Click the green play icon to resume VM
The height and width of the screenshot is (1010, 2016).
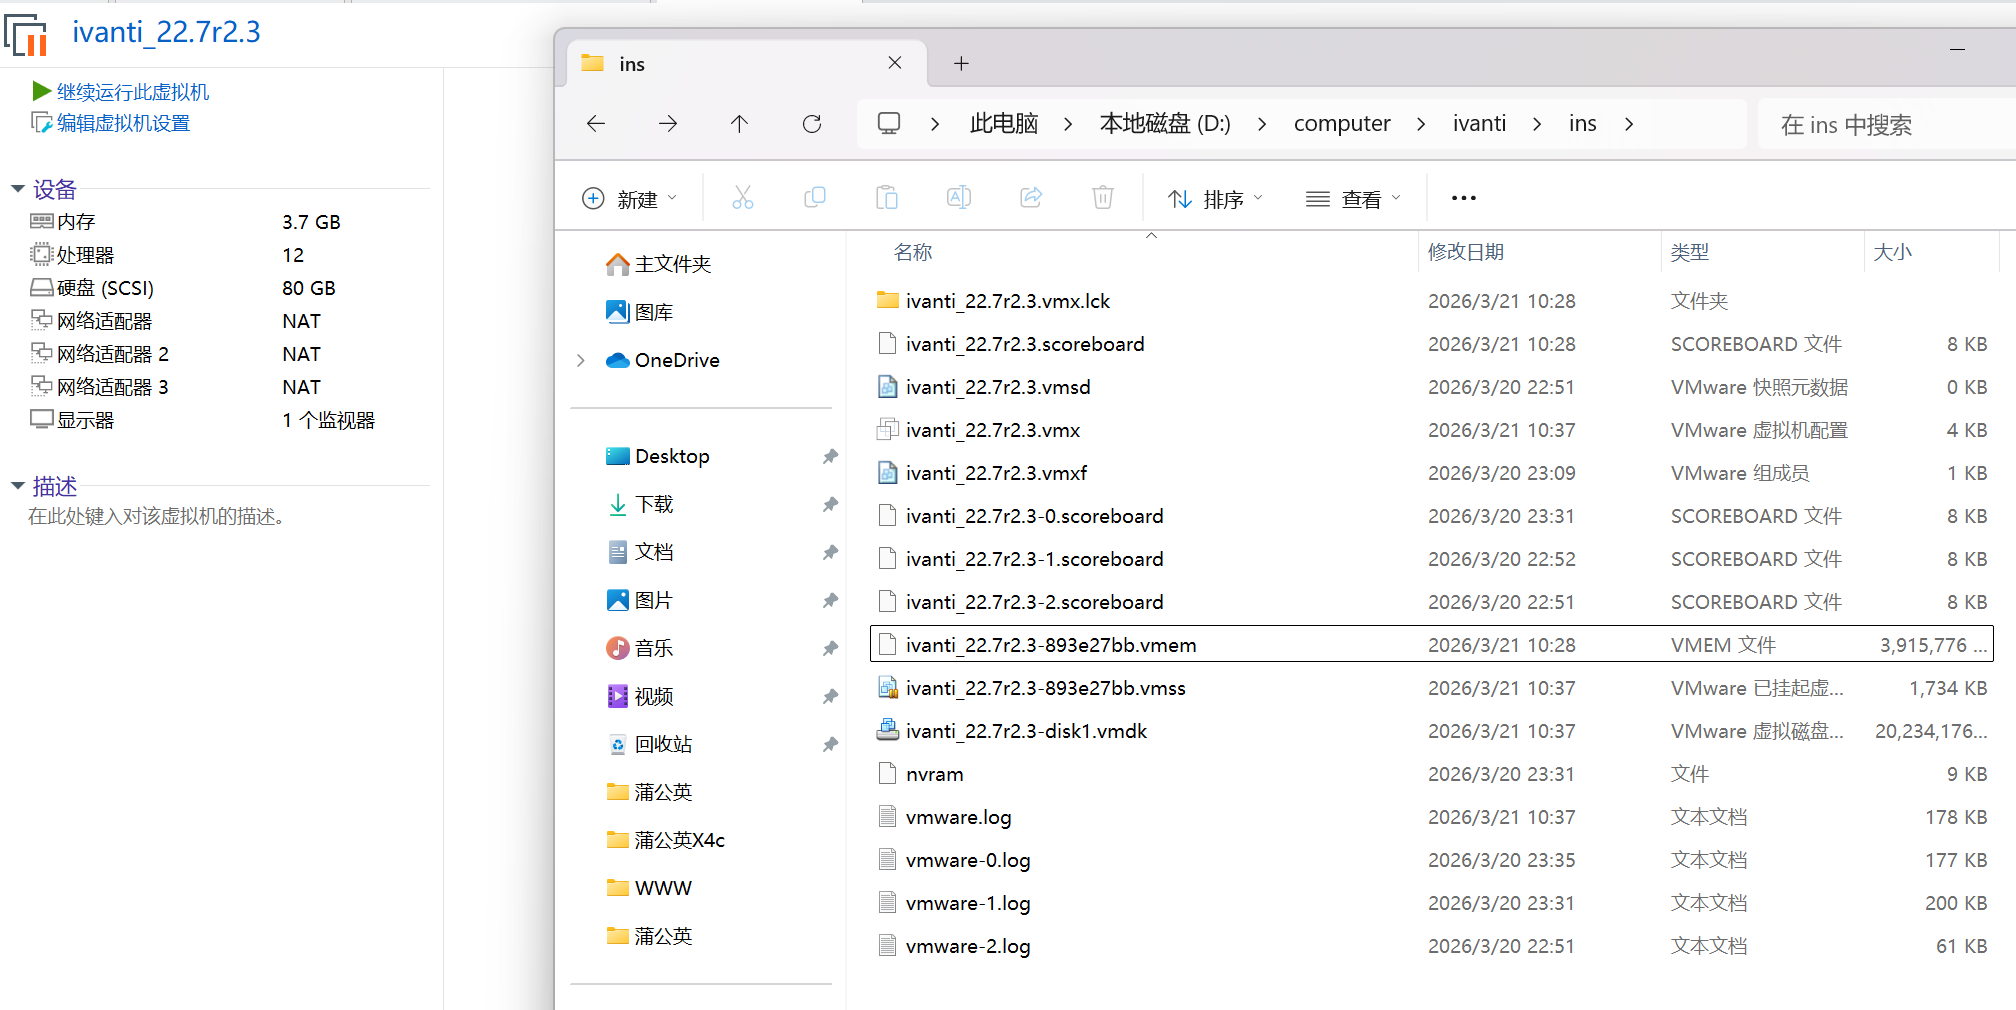(42, 92)
